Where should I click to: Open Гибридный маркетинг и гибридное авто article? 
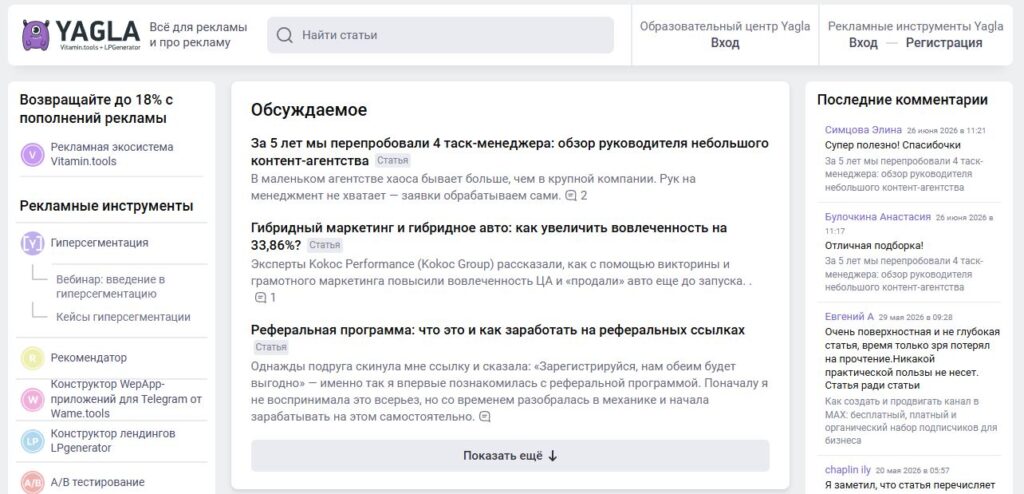488,237
